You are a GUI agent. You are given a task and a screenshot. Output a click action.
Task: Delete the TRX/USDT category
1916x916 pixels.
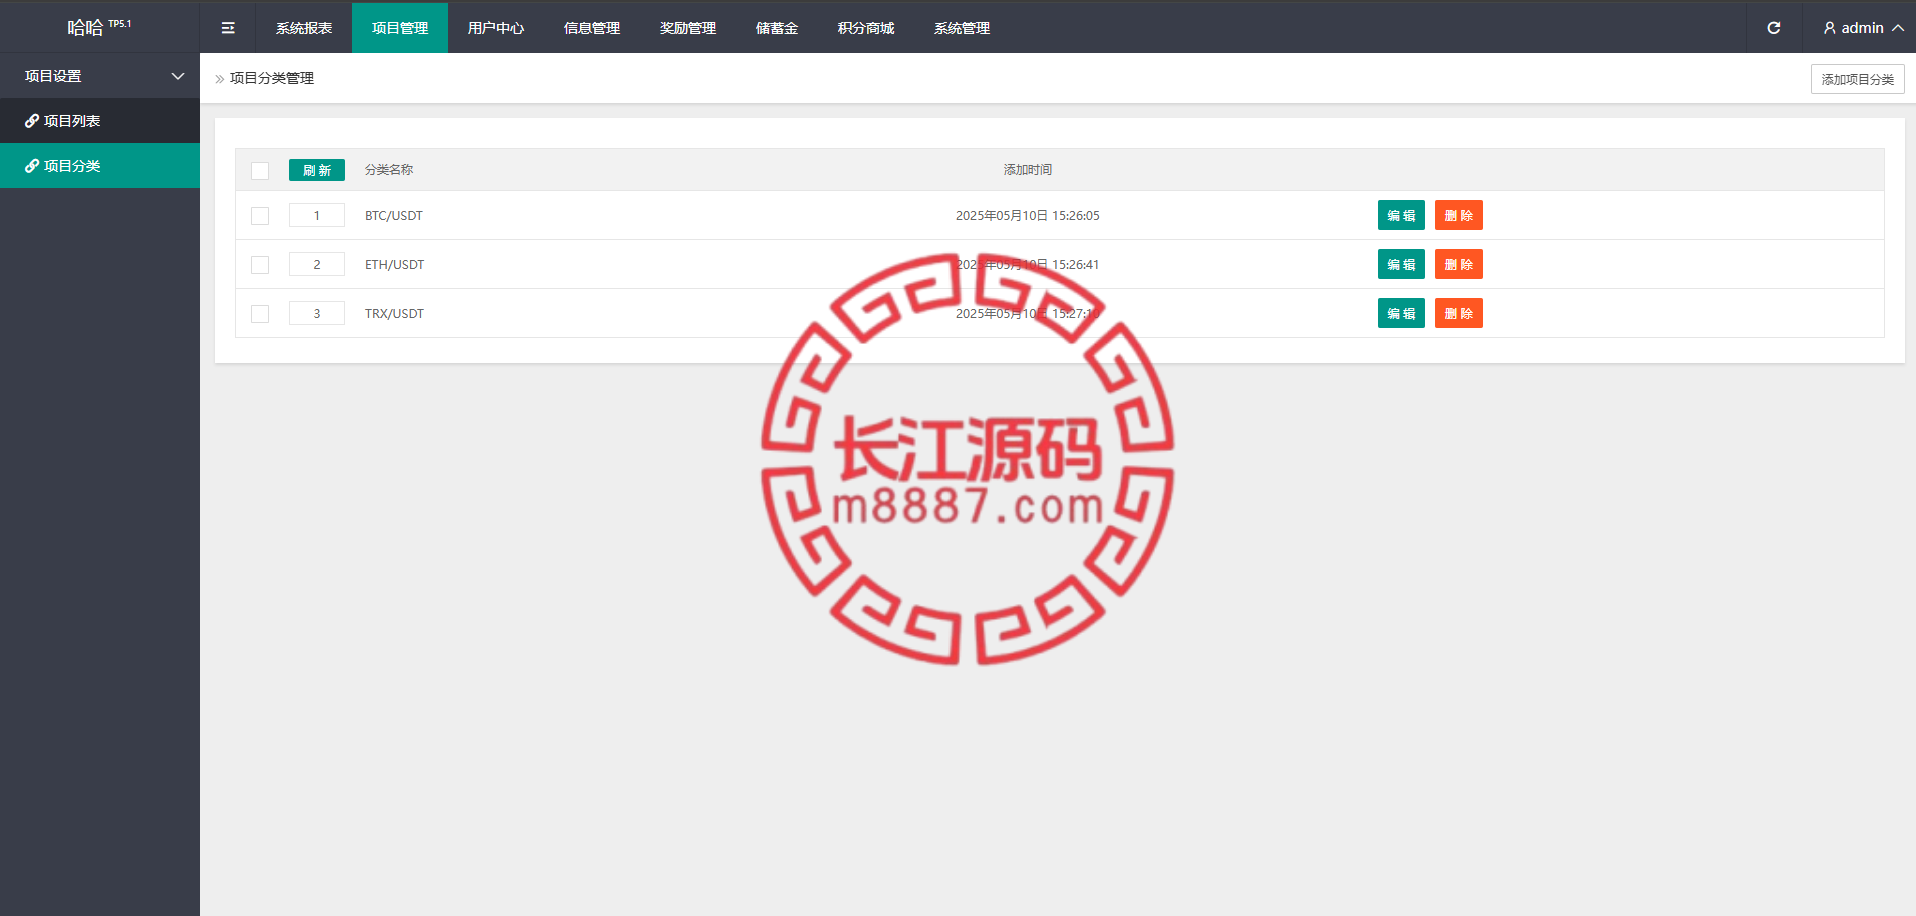pos(1459,313)
